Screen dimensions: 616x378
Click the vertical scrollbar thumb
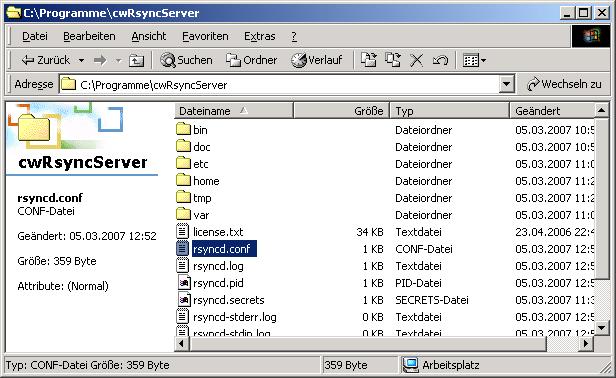click(x=601, y=198)
